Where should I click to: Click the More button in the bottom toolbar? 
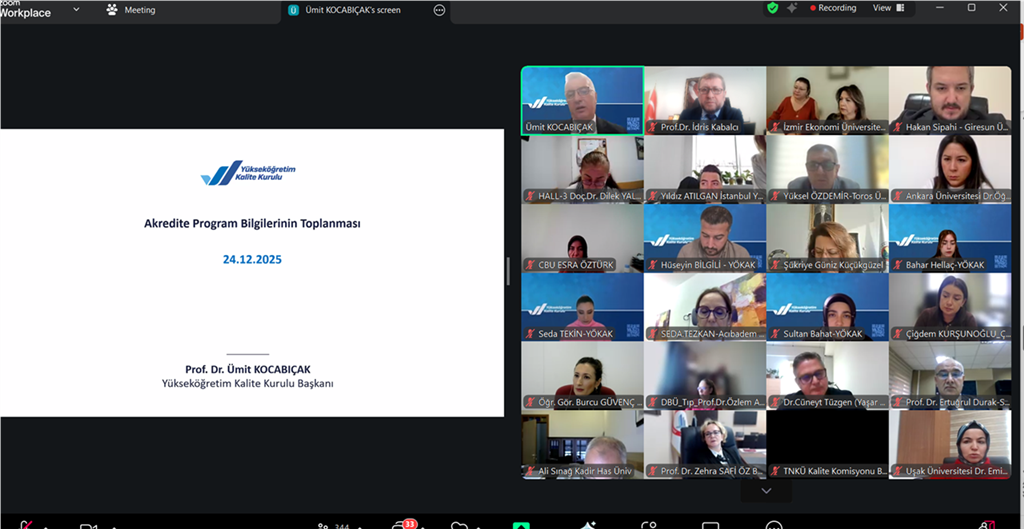(x=773, y=525)
